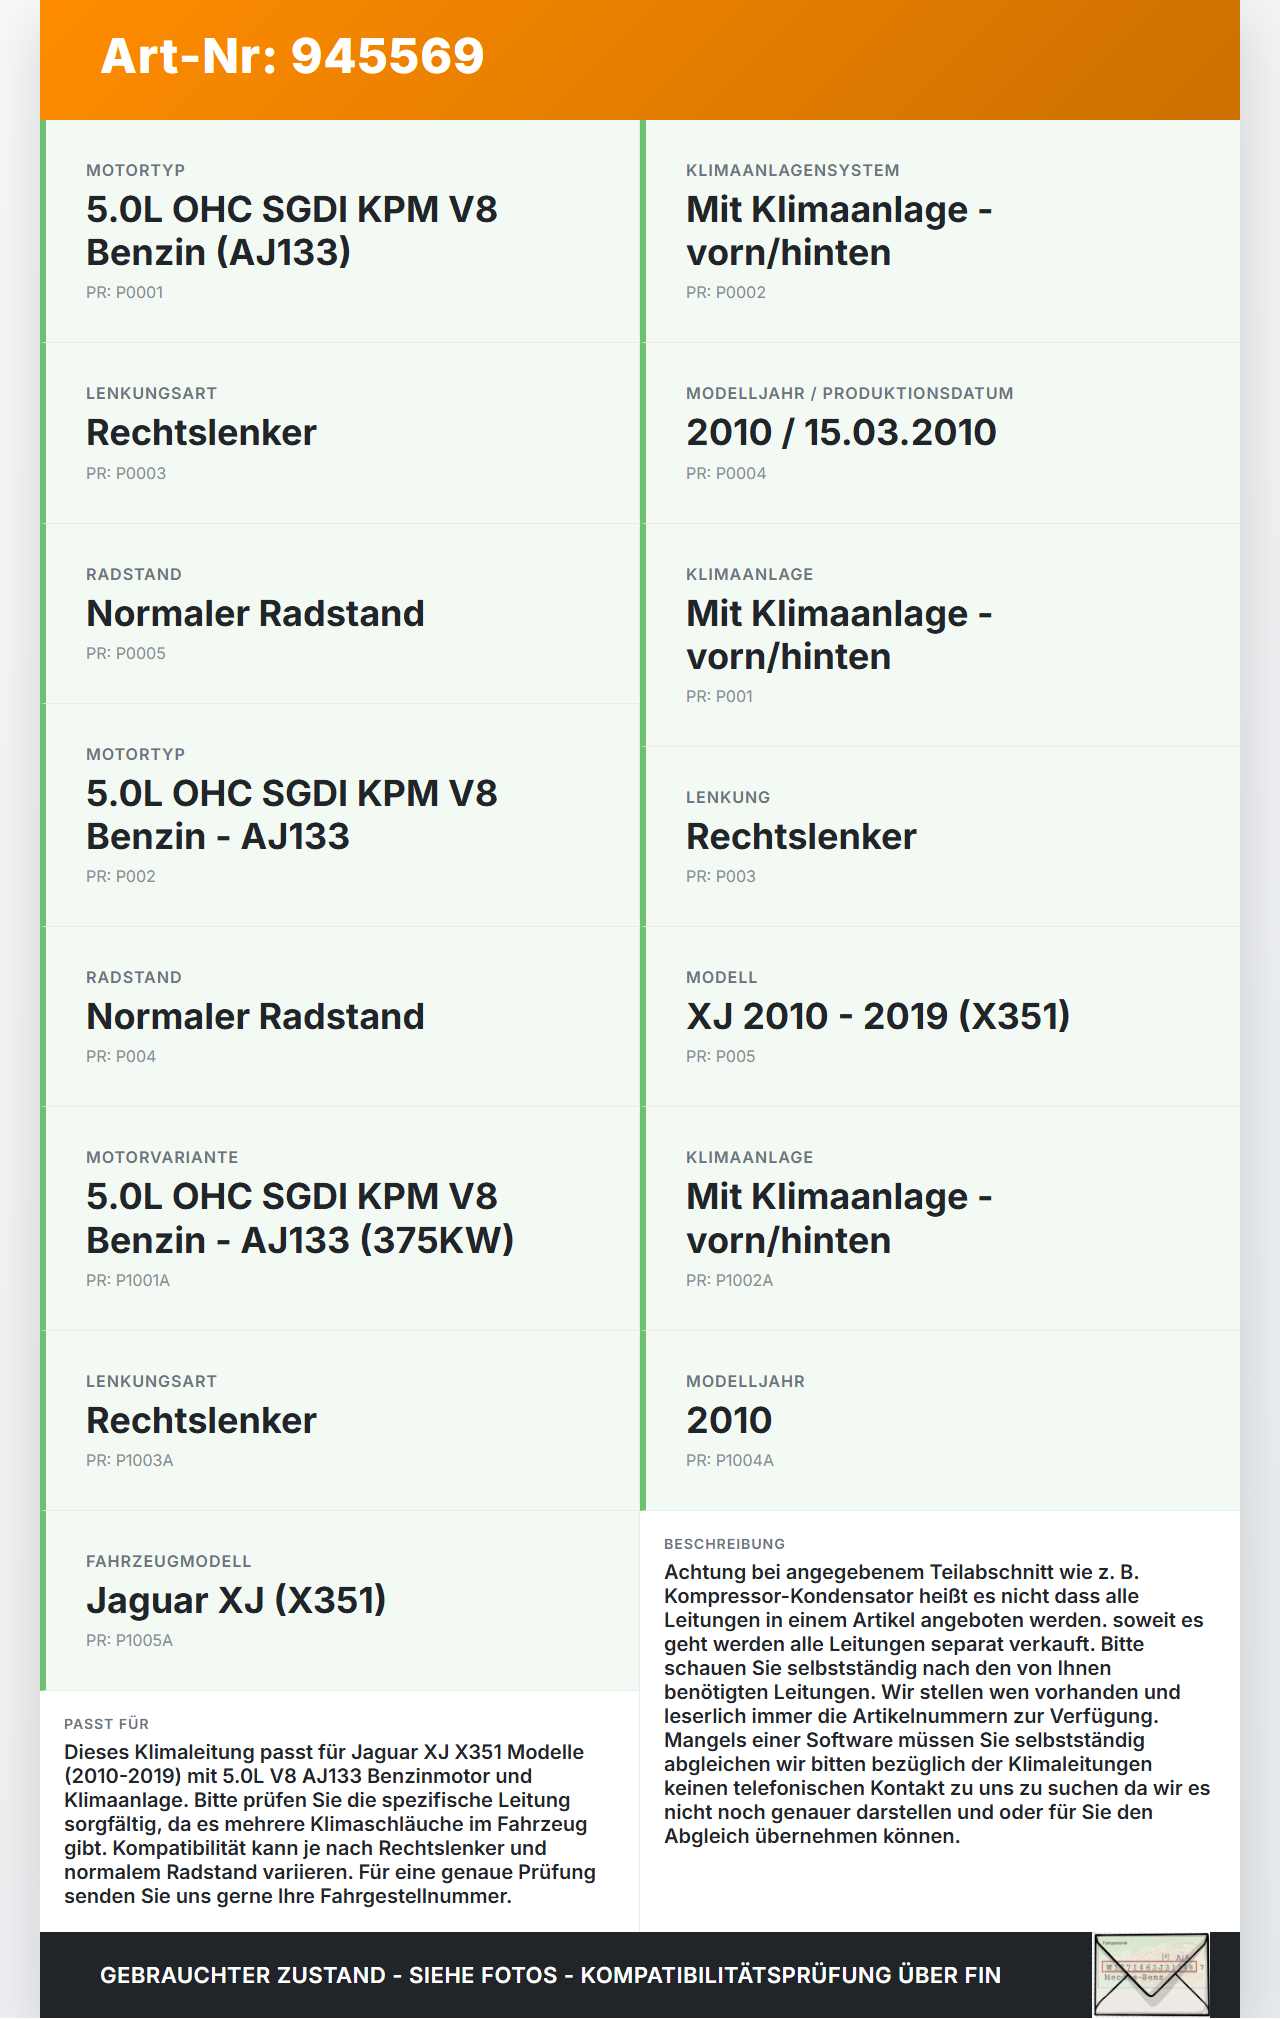Select the Motortyp card with PR: P0001
Image resolution: width=1280 pixels, height=2019 pixels.
(x=340, y=231)
